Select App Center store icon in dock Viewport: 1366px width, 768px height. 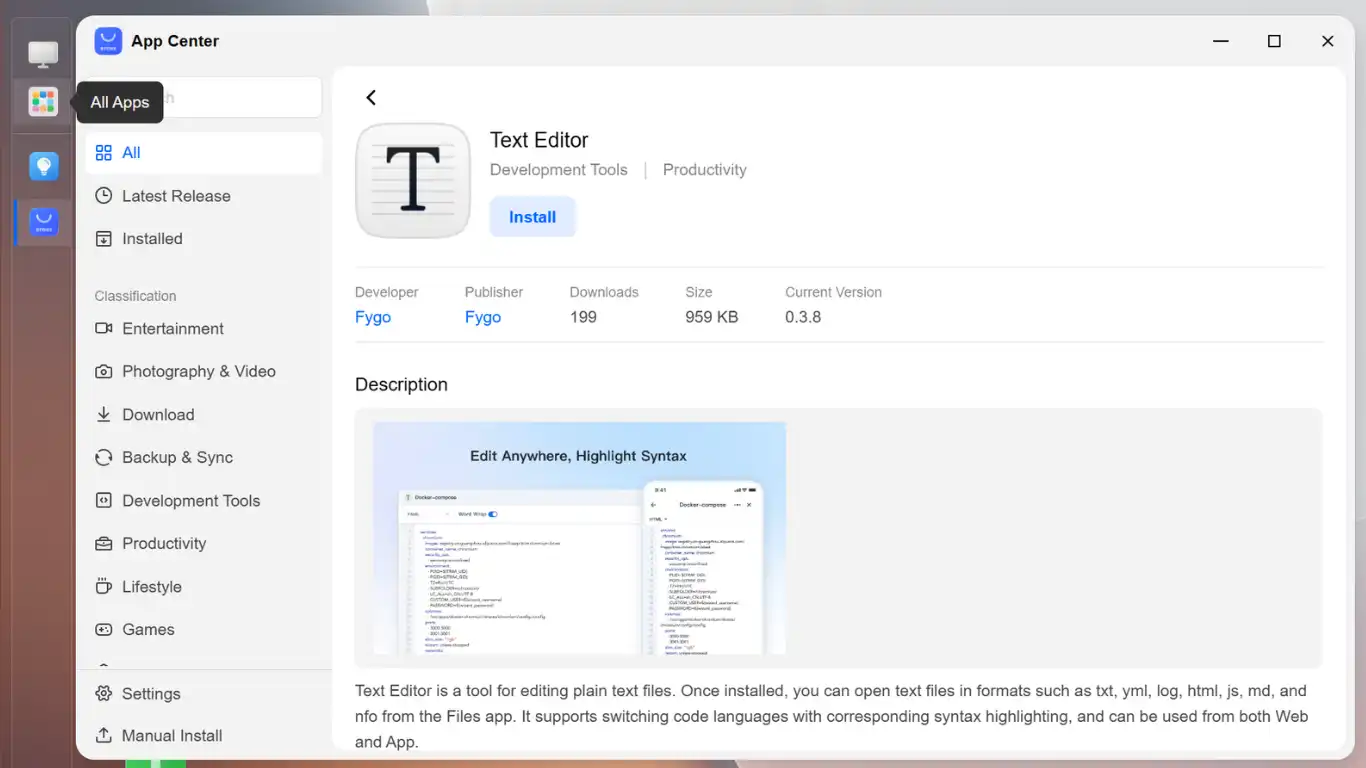[43, 222]
